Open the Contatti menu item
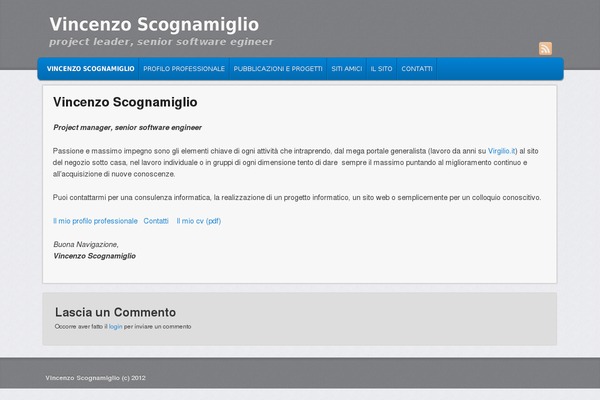 417,69
